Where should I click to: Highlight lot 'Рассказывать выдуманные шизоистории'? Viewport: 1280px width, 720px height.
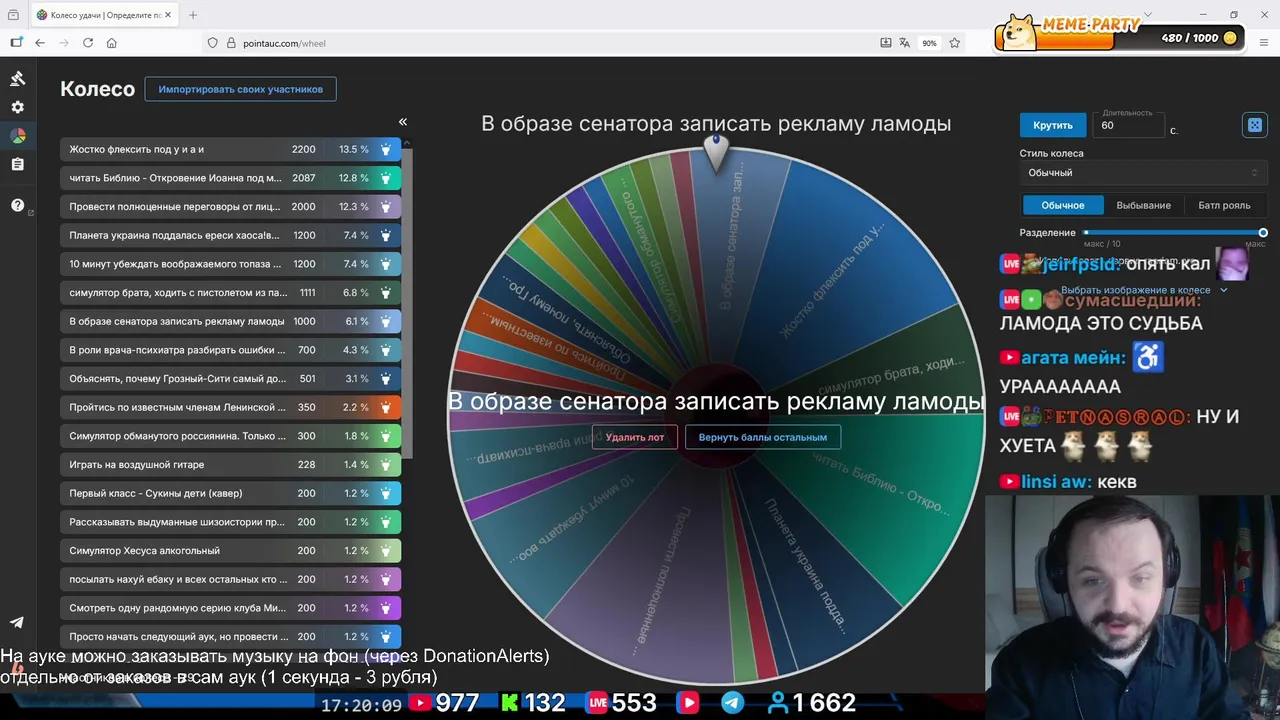[x=386, y=522]
